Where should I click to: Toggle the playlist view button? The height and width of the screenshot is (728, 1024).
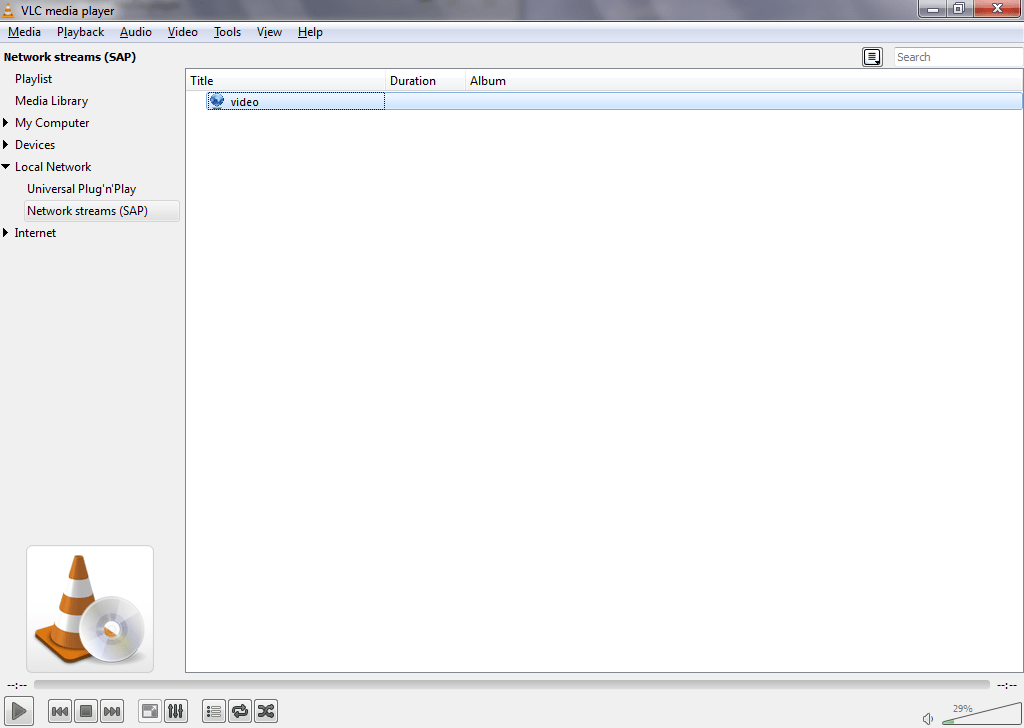(x=214, y=711)
